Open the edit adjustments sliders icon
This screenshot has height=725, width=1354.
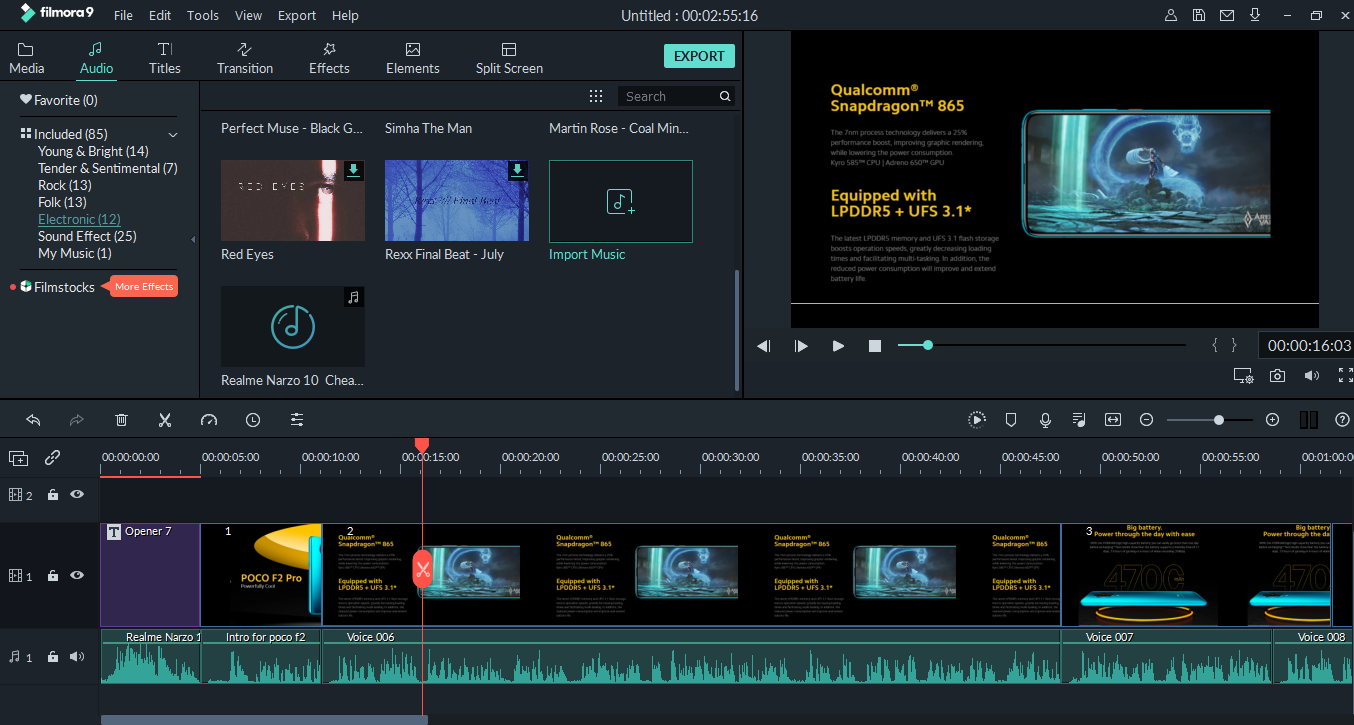click(x=297, y=420)
